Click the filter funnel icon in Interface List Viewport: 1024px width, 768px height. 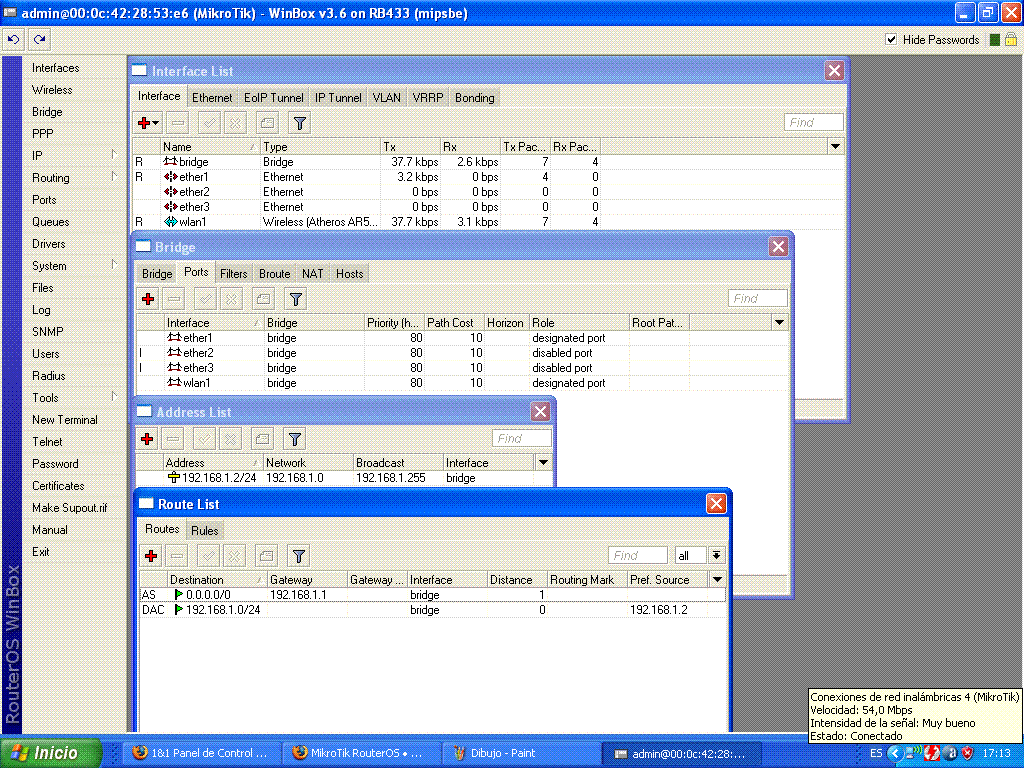pyautogui.click(x=297, y=122)
